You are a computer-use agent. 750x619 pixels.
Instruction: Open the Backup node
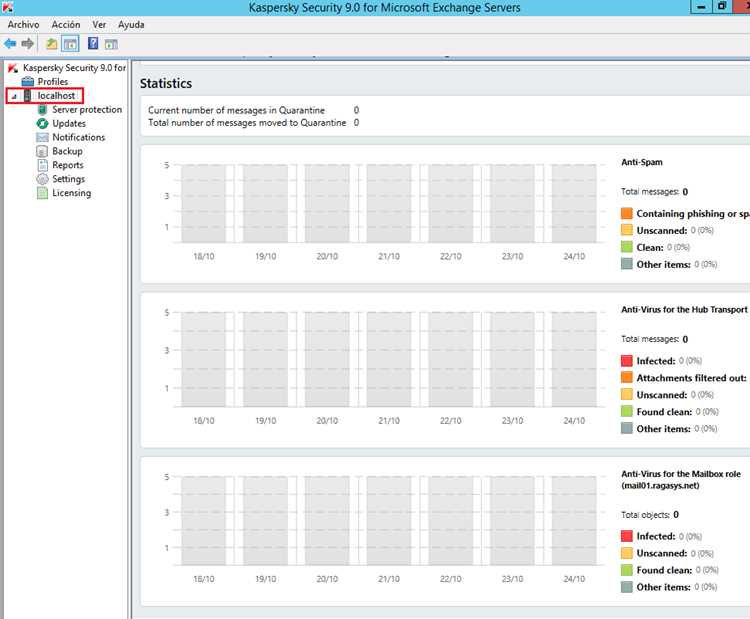[67, 151]
